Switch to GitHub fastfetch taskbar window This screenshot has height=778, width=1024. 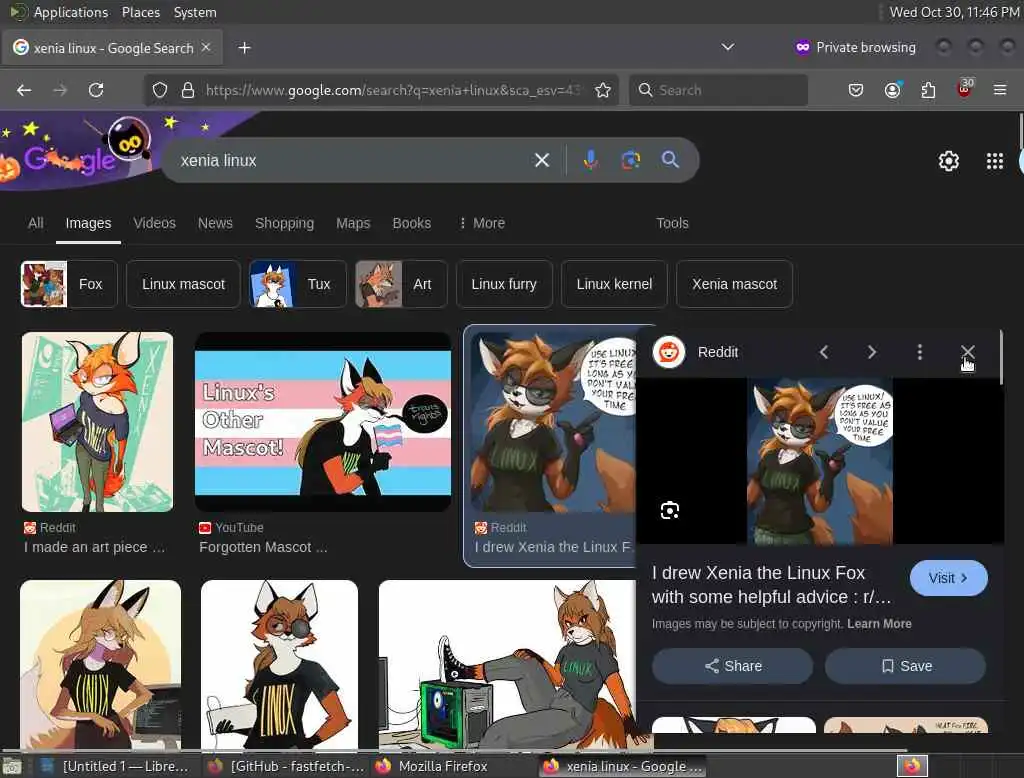(x=287, y=766)
